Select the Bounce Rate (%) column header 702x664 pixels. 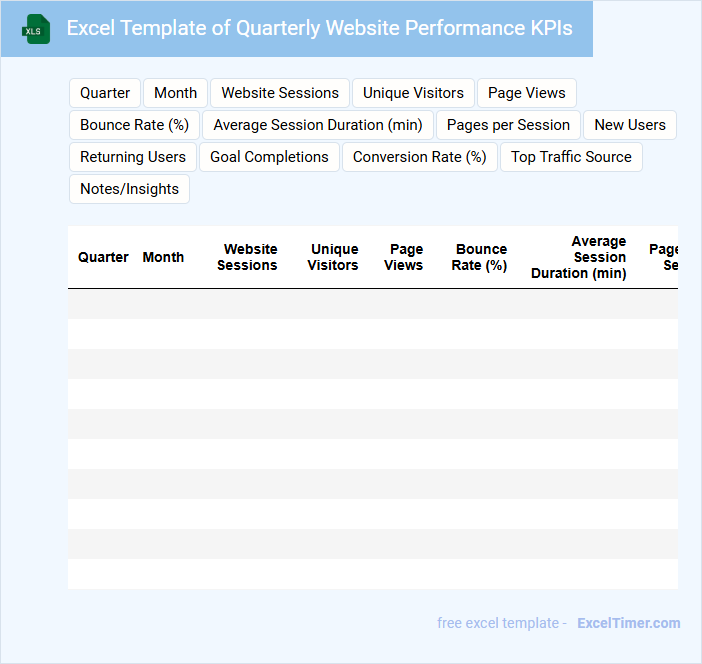point(480,257)
